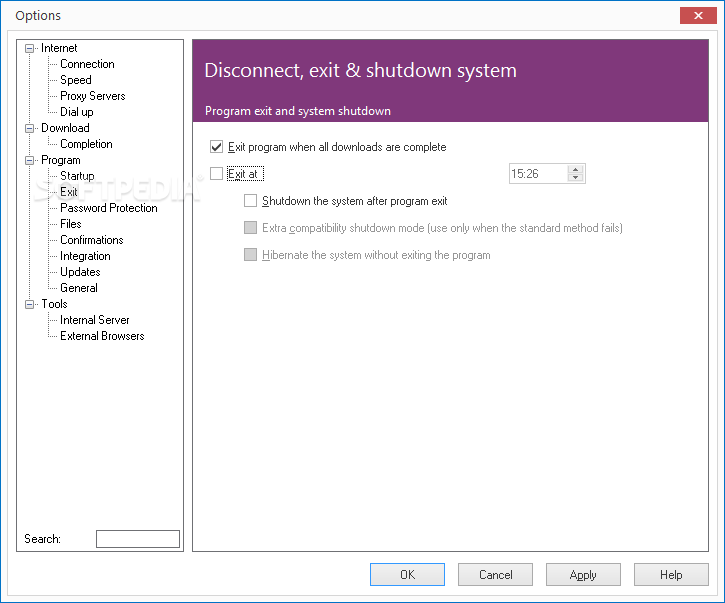Viewport: 725px width, 603px height.
Task: Select Integration in the options tree
Action: coord(85,256)
